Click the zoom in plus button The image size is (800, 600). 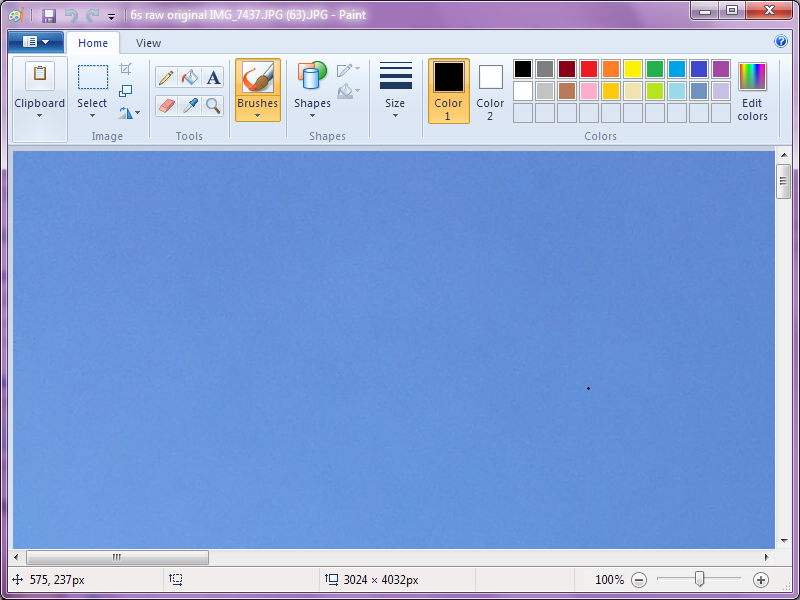pyautogui.click(x=761, y=580)
